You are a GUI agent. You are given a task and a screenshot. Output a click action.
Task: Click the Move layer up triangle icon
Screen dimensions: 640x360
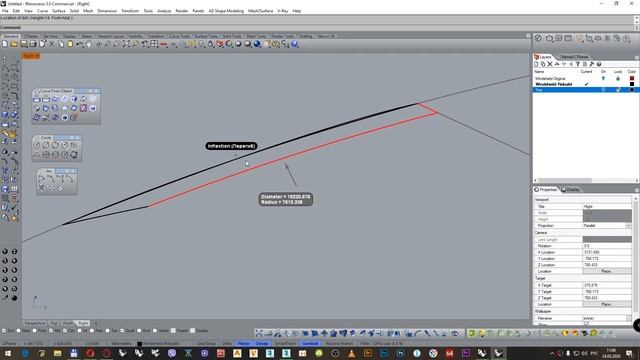coord(557,64)
